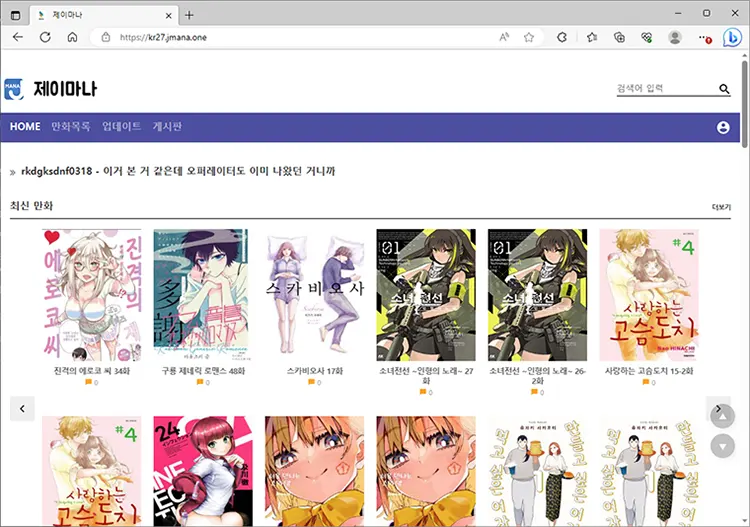Open 구룡 제네릭 로맨스 cover thumbnail

point(203,295)
